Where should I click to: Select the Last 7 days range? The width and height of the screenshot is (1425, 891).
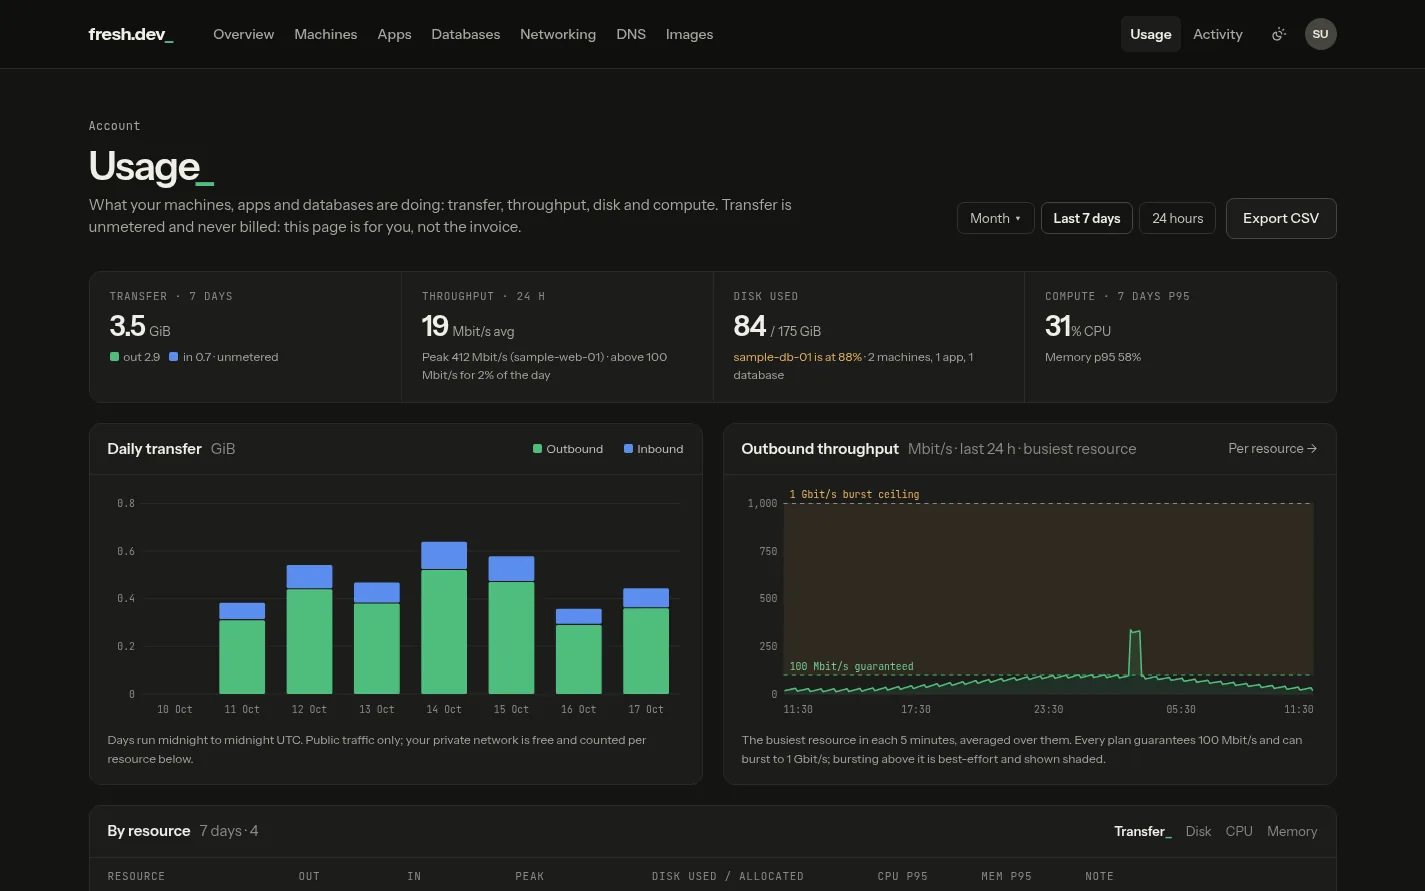[1086, 218]
